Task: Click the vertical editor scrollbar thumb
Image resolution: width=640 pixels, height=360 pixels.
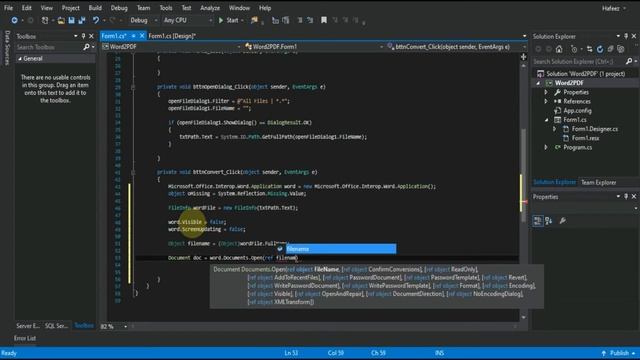Action: (x=524, y=176)
